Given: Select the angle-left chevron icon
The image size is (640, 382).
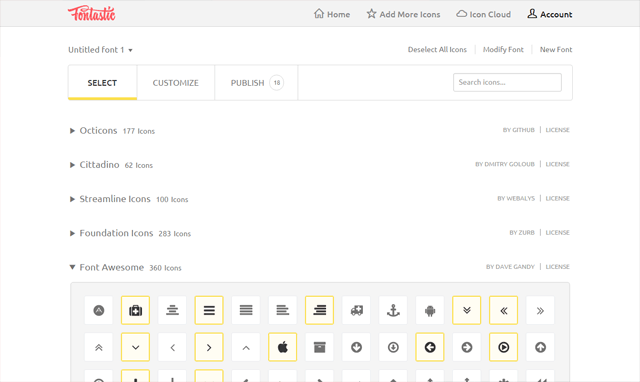Looking at the screenshot, I should (x=172, y=347).
